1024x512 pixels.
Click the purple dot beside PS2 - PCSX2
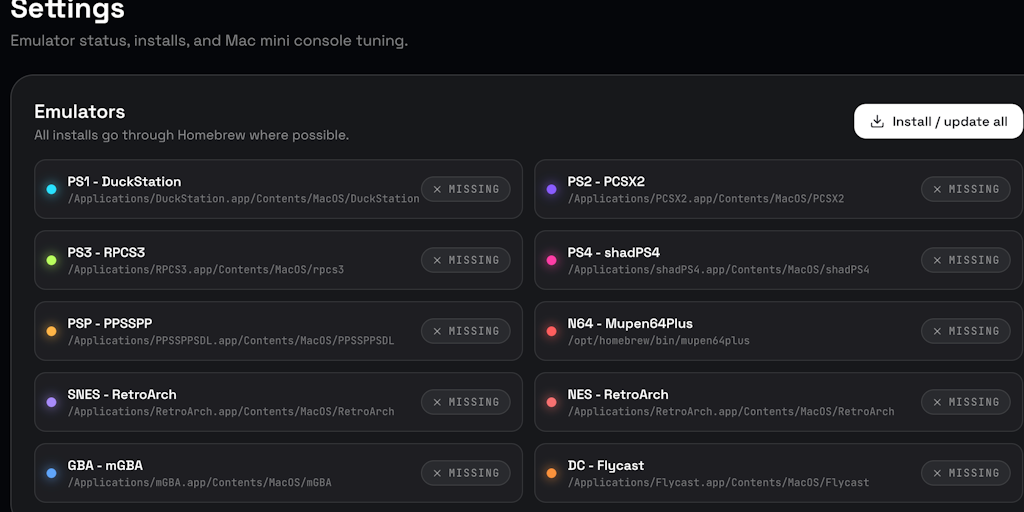coord(551,189)
